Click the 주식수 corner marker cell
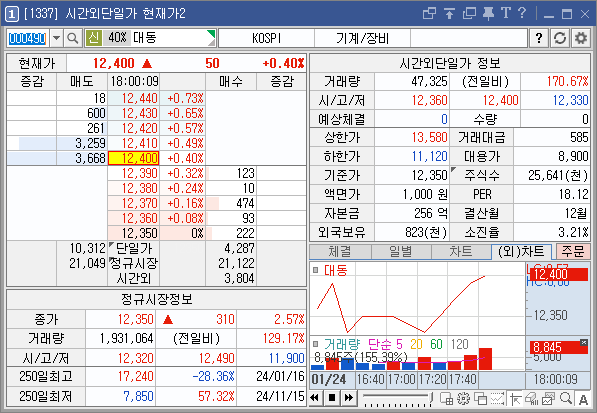The height and width of the screenshot is (413, 597). [x=453, y=169]
